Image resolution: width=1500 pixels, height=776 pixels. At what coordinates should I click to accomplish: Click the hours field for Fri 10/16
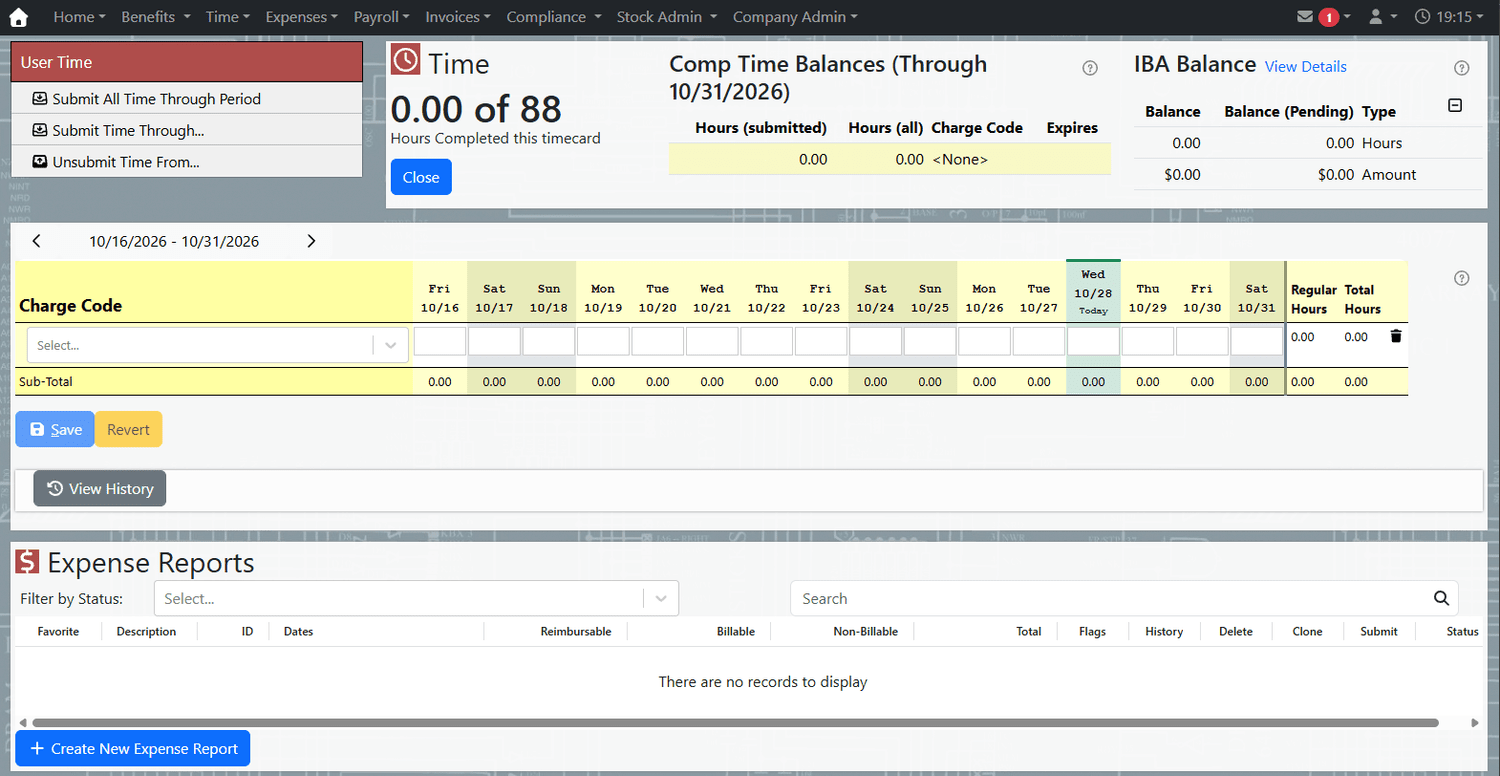point(440,341)
